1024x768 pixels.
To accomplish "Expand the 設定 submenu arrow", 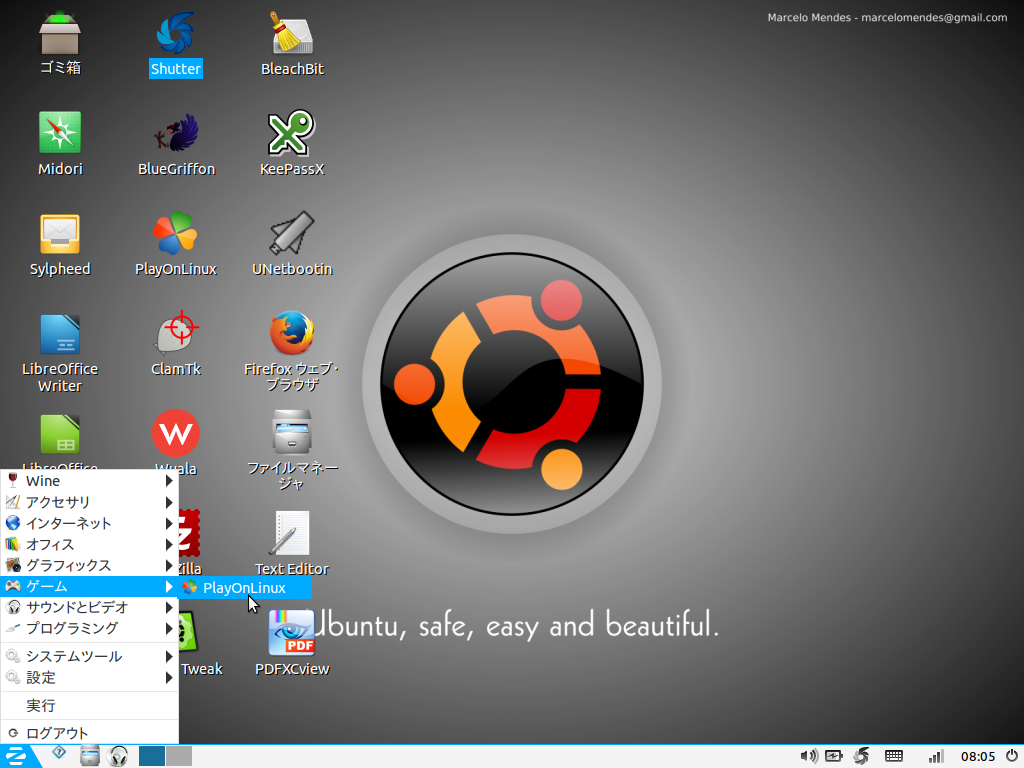I will (x=168, y=677).
